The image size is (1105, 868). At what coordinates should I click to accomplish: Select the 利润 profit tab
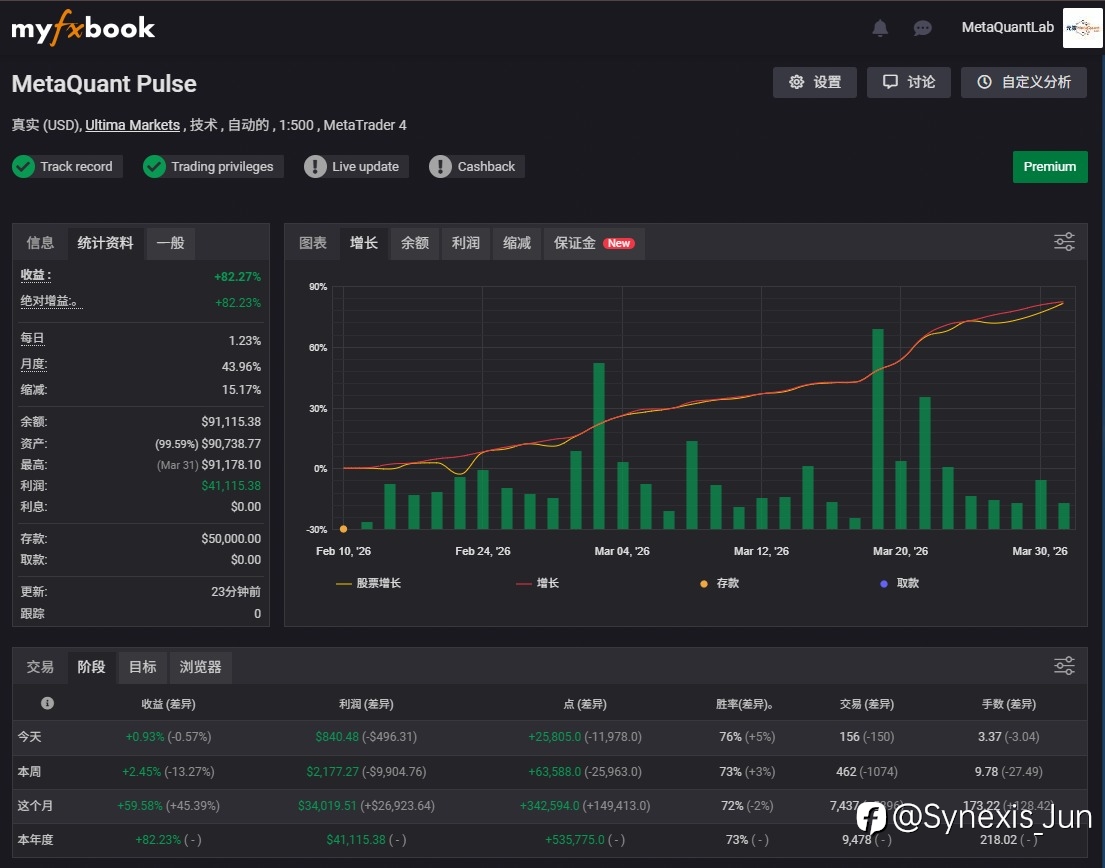click(466, 243)
